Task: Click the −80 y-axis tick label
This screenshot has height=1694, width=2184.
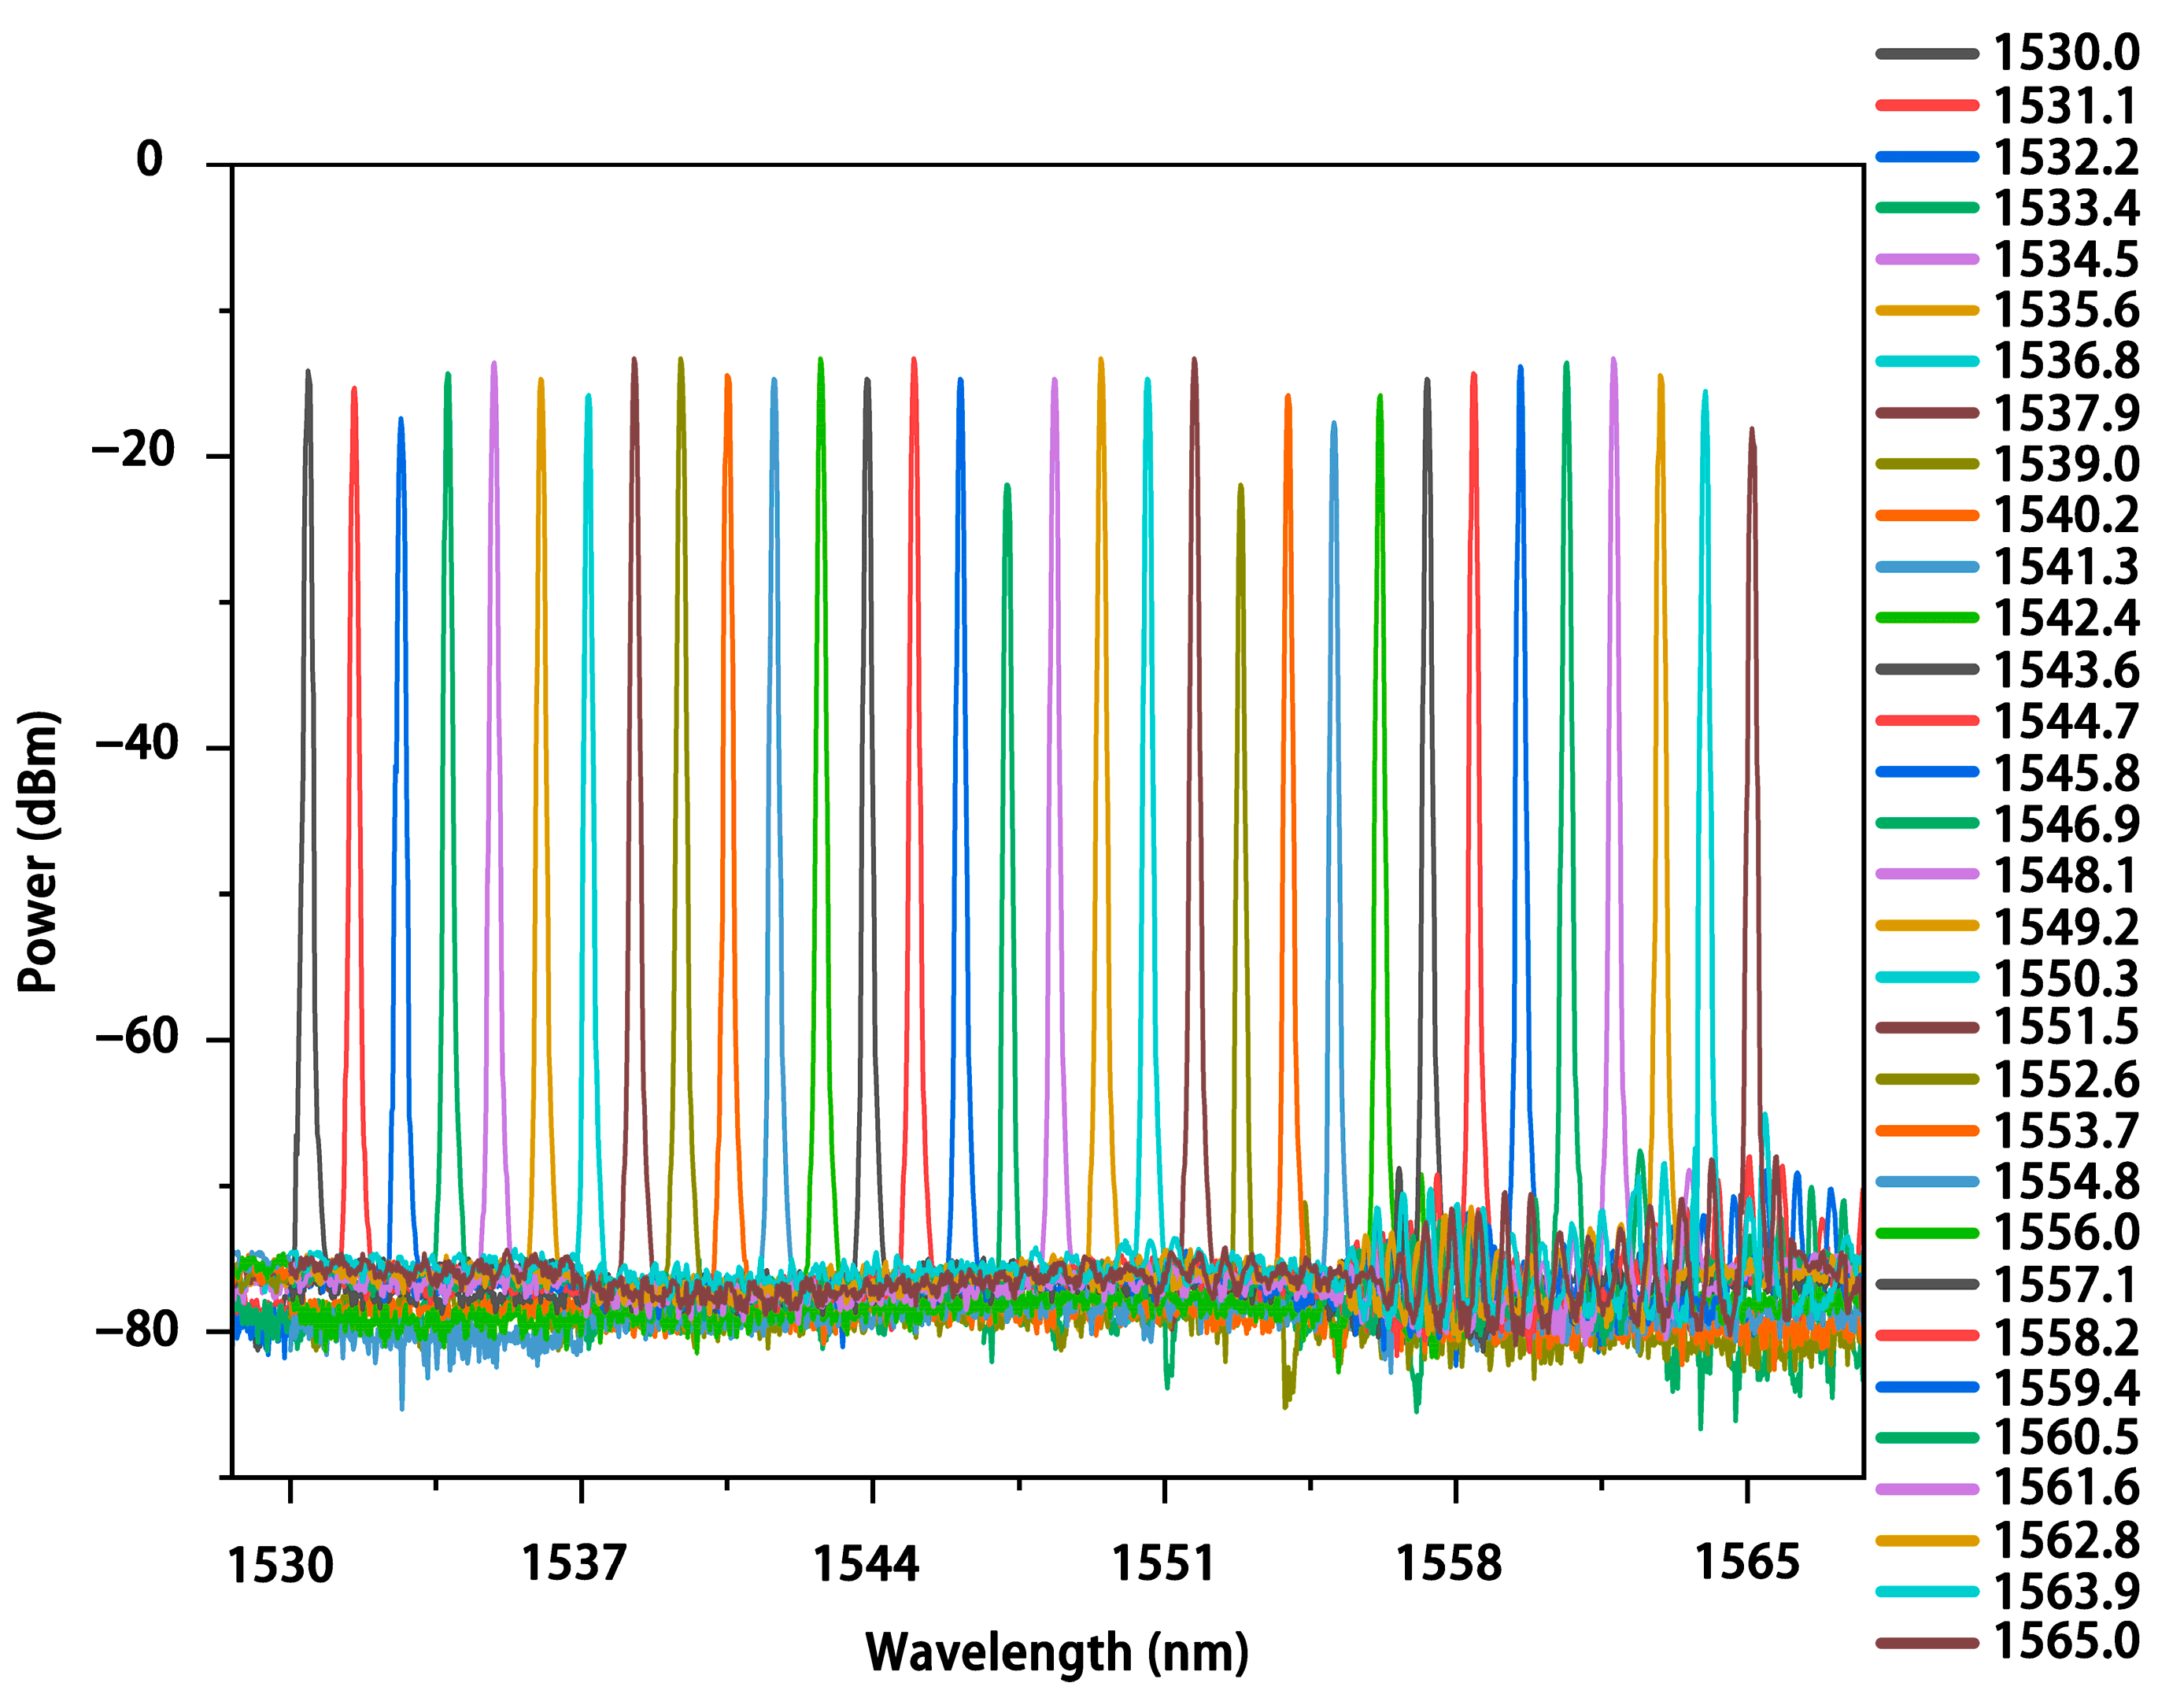Action: click(x=137, y=1329)
